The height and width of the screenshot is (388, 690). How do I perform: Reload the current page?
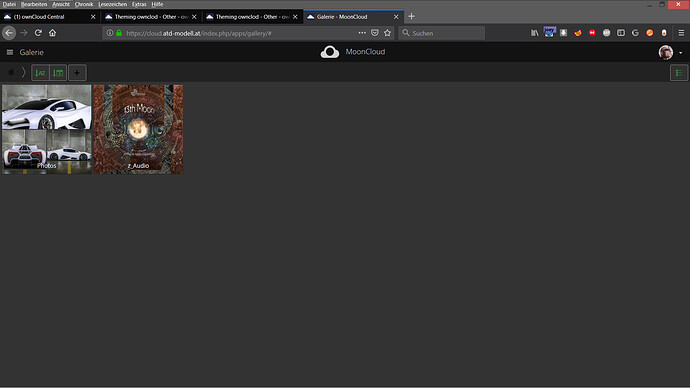(38, 33)
